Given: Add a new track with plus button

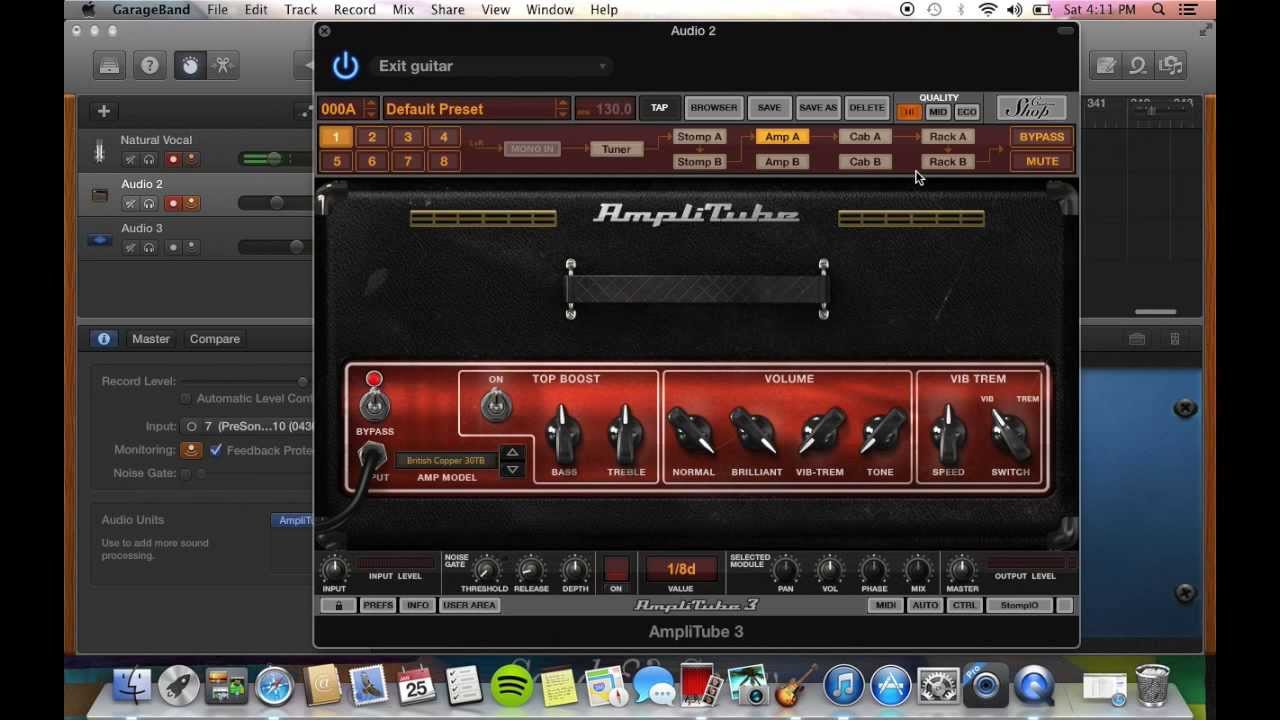Looking at the screenshot, I should (104, 111).
